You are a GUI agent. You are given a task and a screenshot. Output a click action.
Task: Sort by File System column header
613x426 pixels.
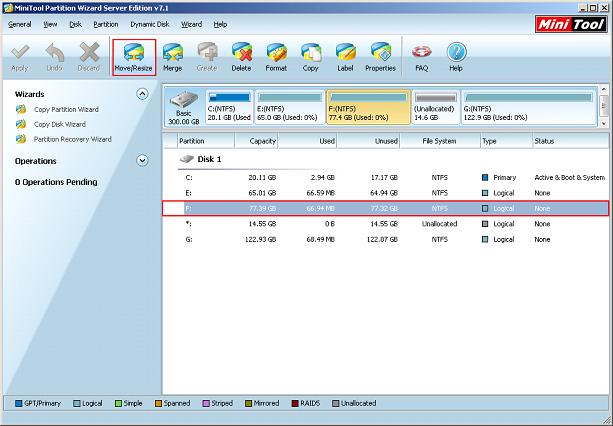tap(440, 141)
